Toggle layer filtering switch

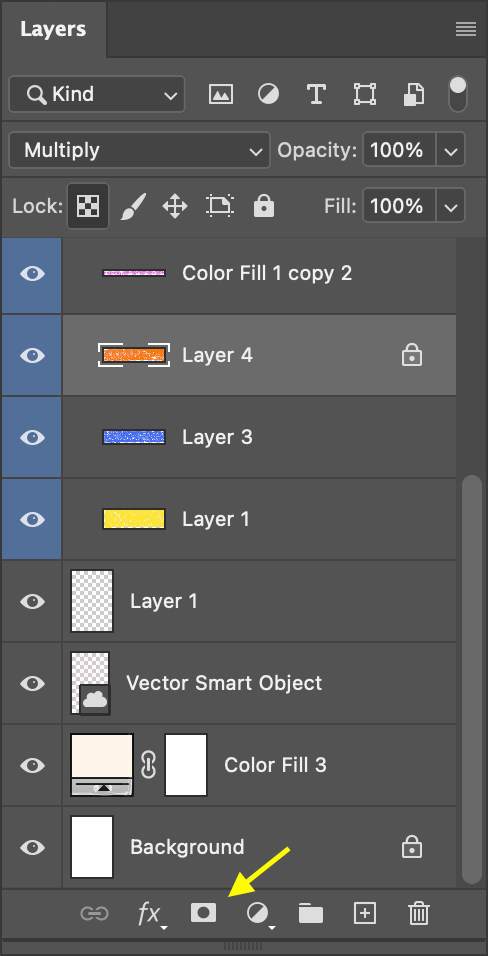[458, 94]
